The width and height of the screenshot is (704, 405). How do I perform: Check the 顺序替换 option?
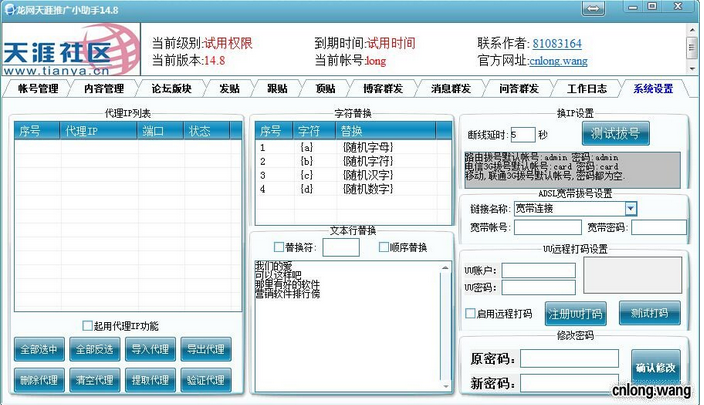tap(383, 247)
